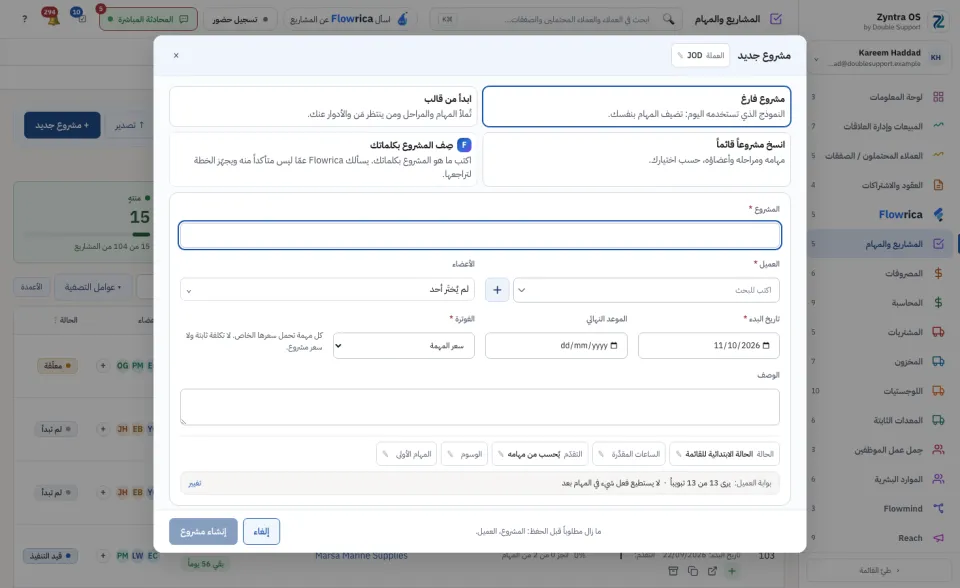Open tasks checklist icon with 10 badge
The width and height of the screenshot is (960, 588).
tap(80, 17)
